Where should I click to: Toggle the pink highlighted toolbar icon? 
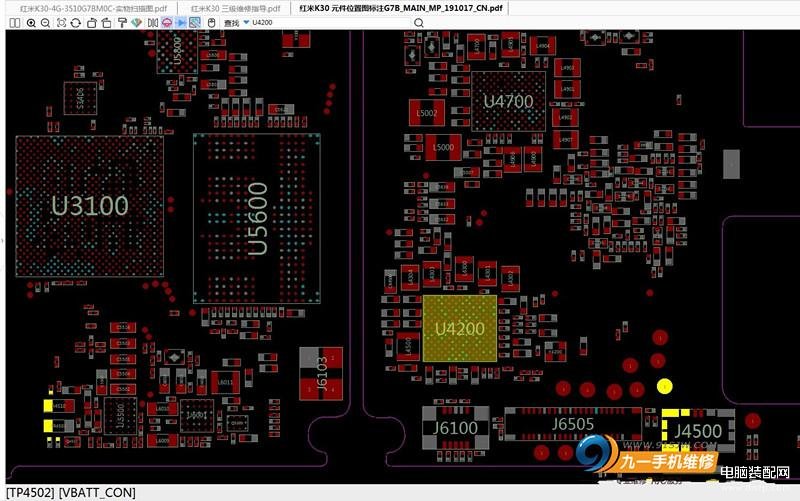(166, 22)
